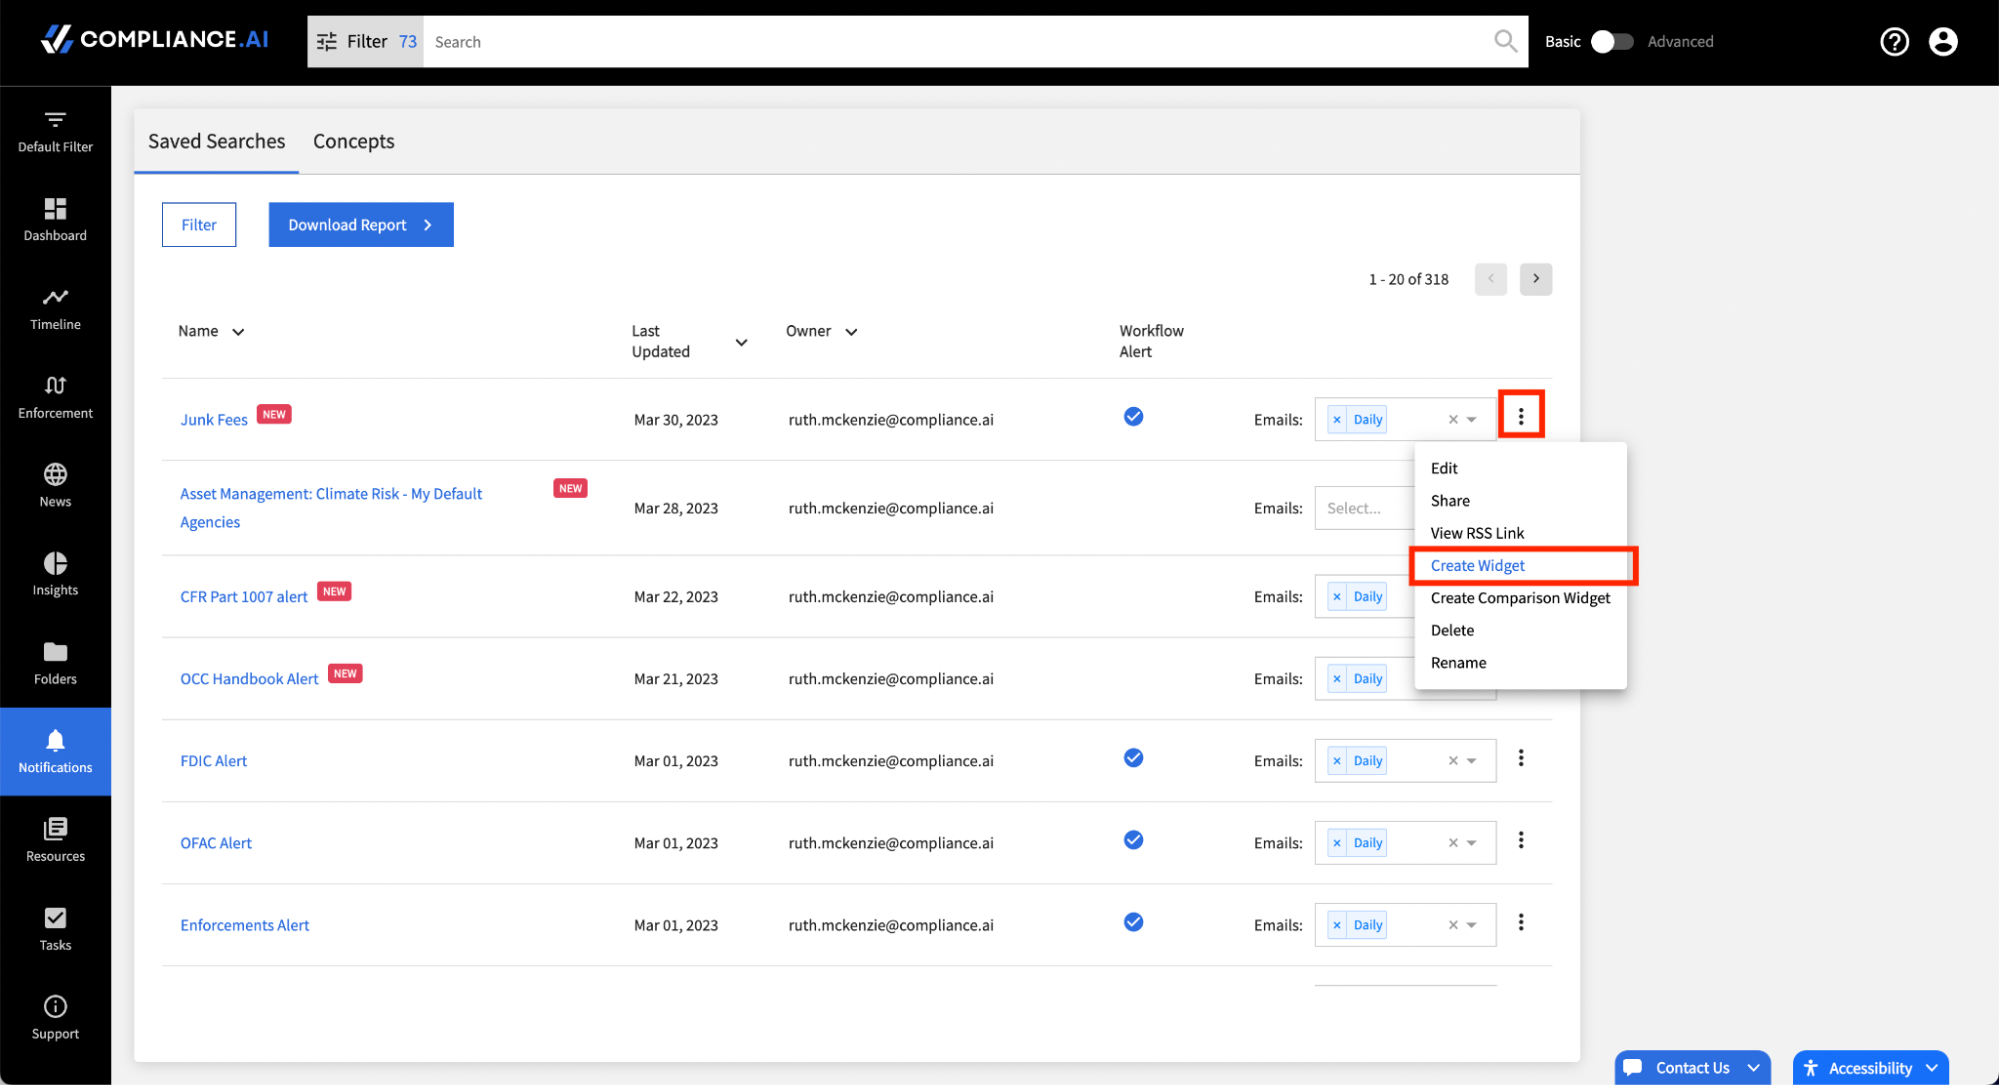
Task: Clear email selection for Enforcements Alert
Action: [x=1453, y=925]
